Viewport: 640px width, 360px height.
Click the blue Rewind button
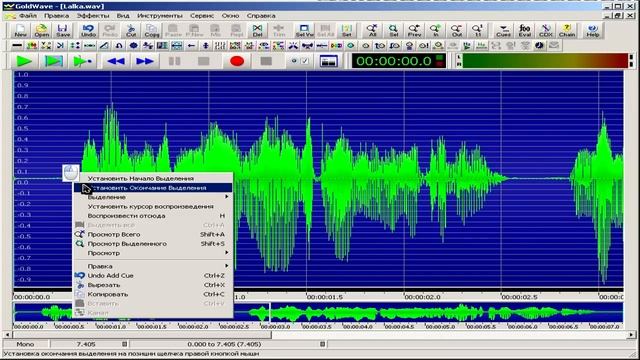(116, 61)
